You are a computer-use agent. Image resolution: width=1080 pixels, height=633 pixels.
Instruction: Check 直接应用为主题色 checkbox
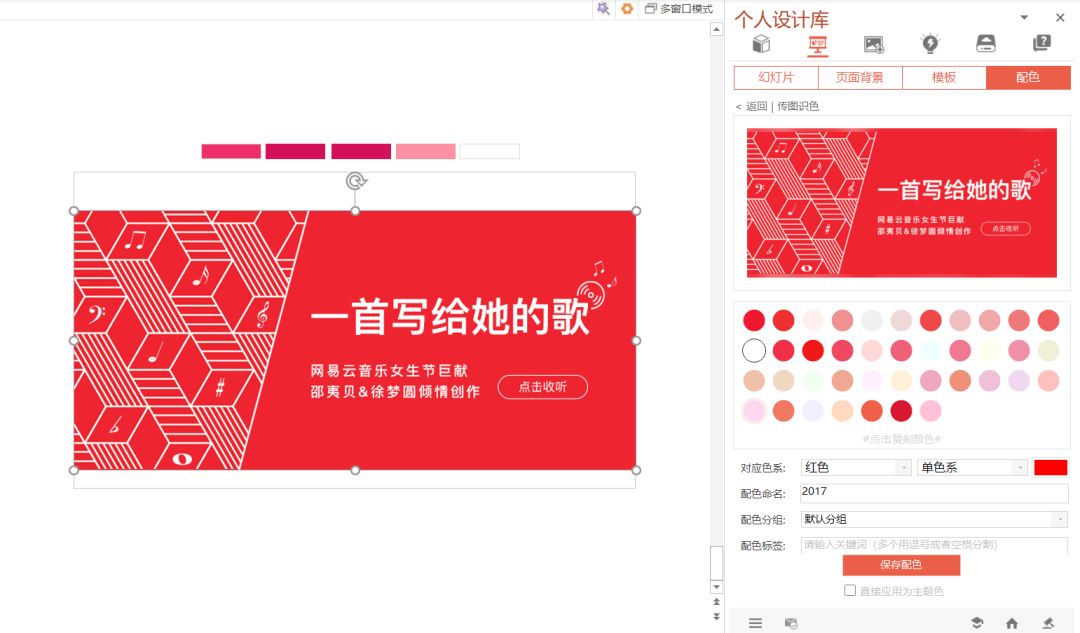(x=850, y=590)
